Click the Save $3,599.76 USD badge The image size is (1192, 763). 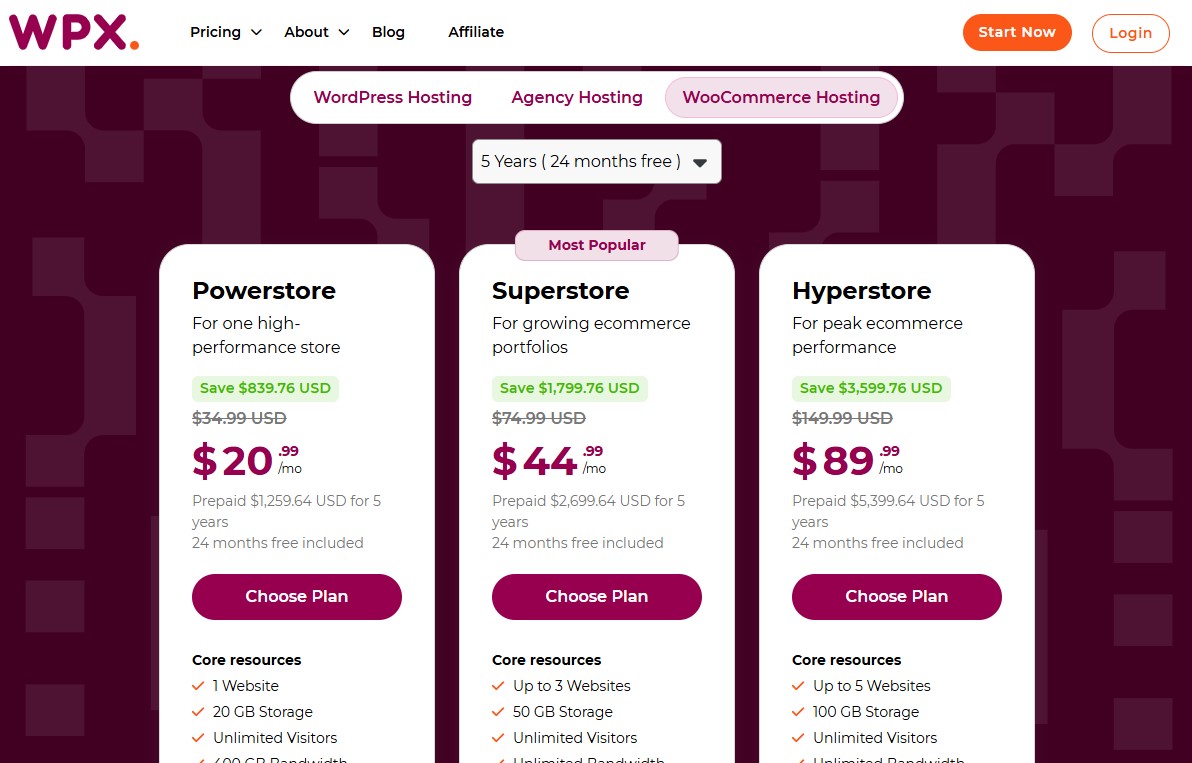[x=871, y=388]
